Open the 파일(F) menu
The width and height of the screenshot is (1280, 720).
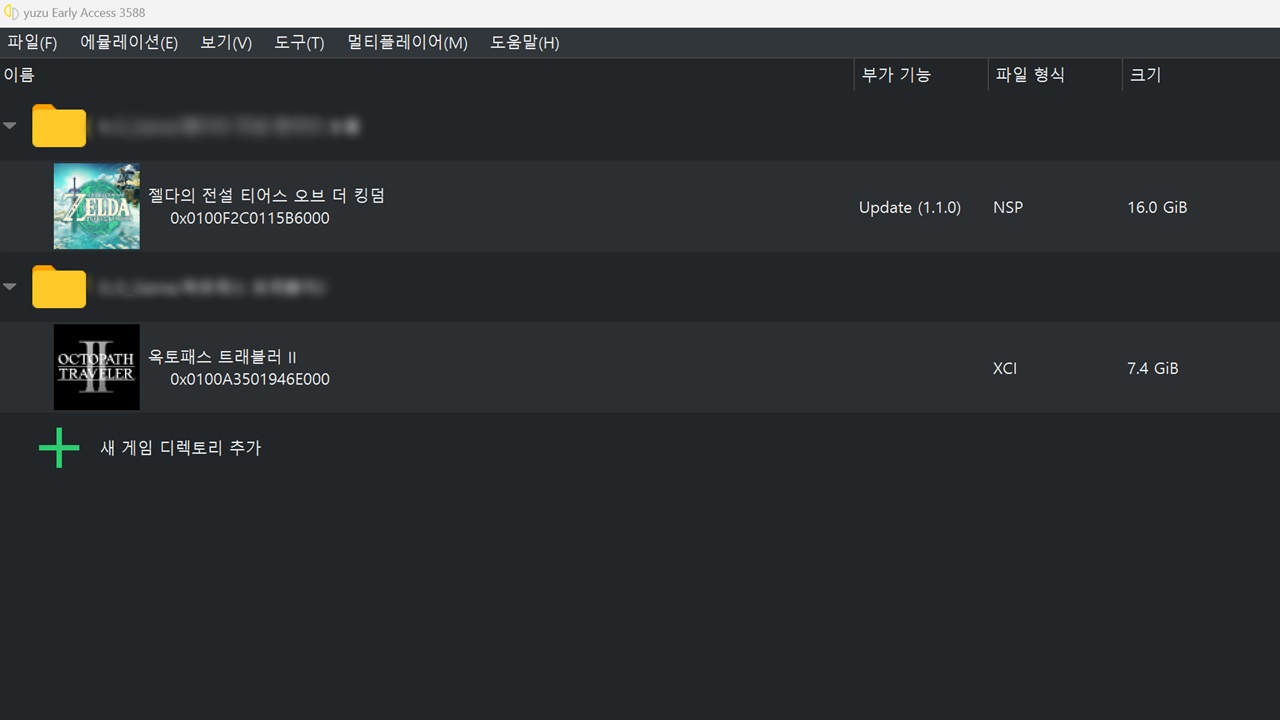coord(32,43)
